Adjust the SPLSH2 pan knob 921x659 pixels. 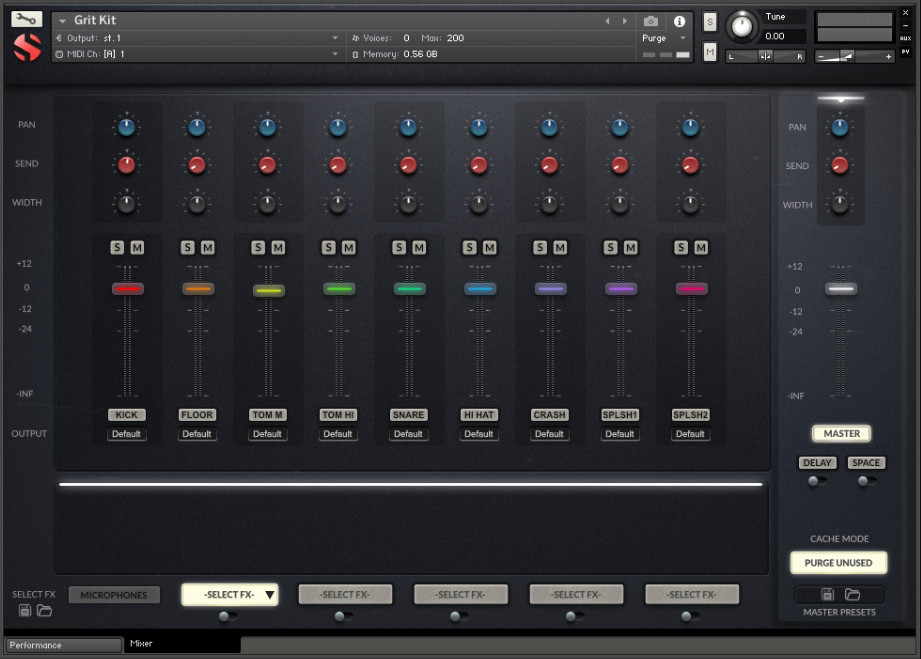click(x=690, y=127)
